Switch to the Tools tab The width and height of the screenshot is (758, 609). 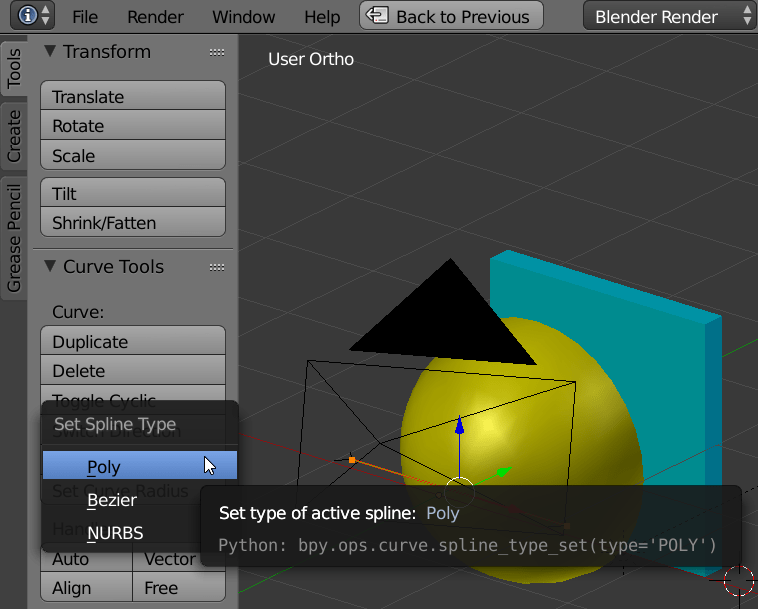(x=14, y=67)
